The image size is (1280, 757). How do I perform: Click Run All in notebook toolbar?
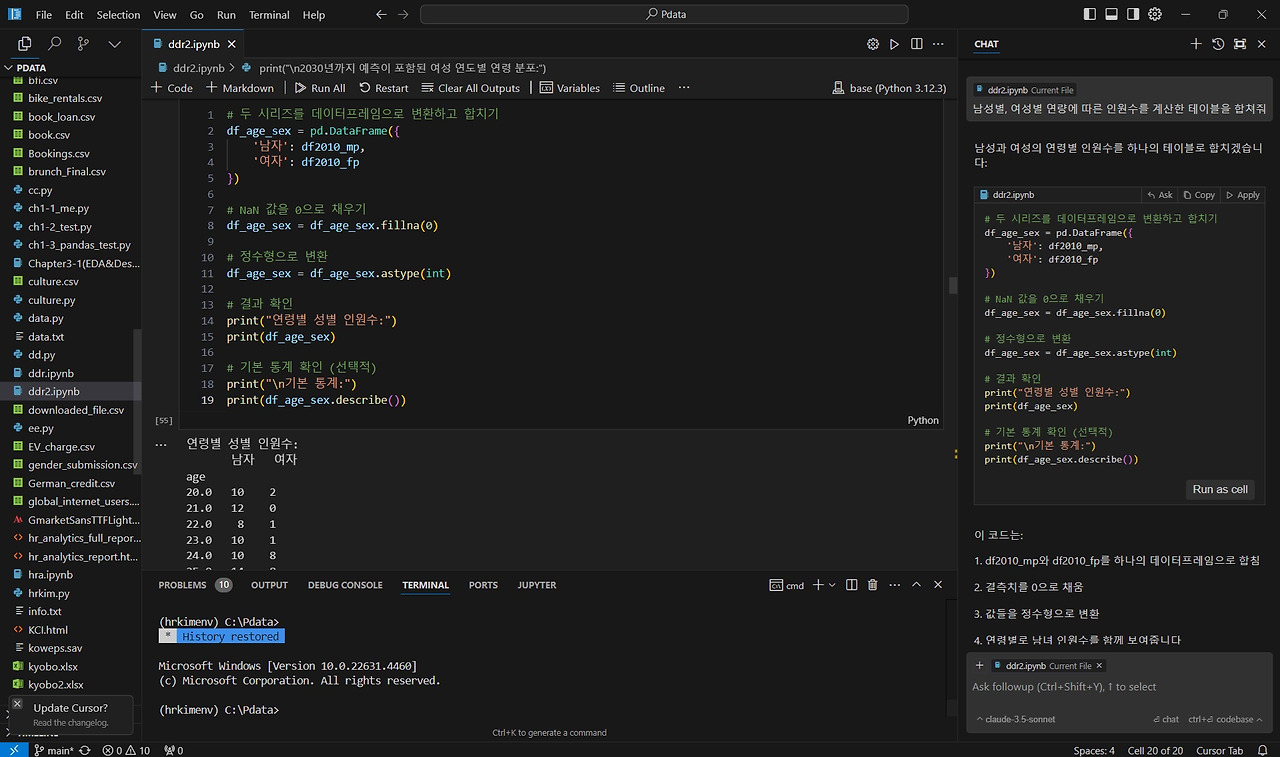[319, 88]
